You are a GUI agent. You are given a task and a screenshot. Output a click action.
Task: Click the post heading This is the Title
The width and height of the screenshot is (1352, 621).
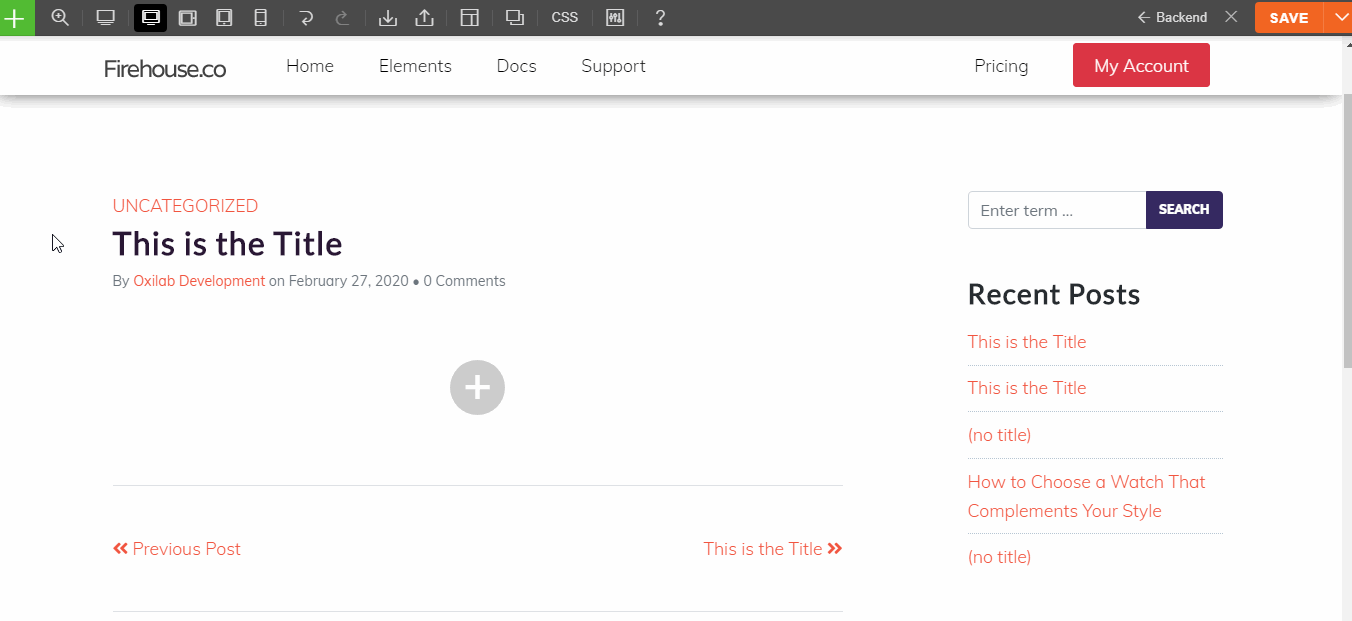[x=227, y=244]
